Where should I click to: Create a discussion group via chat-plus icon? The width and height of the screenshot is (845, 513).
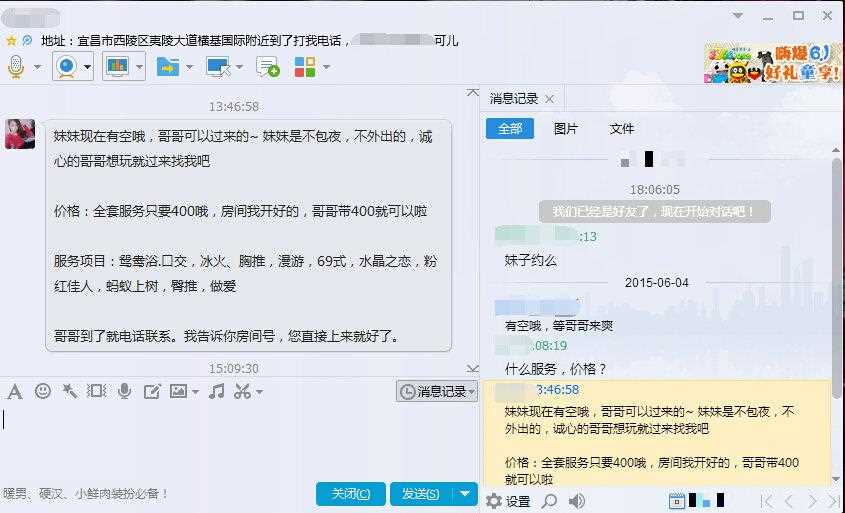point(268,67)
